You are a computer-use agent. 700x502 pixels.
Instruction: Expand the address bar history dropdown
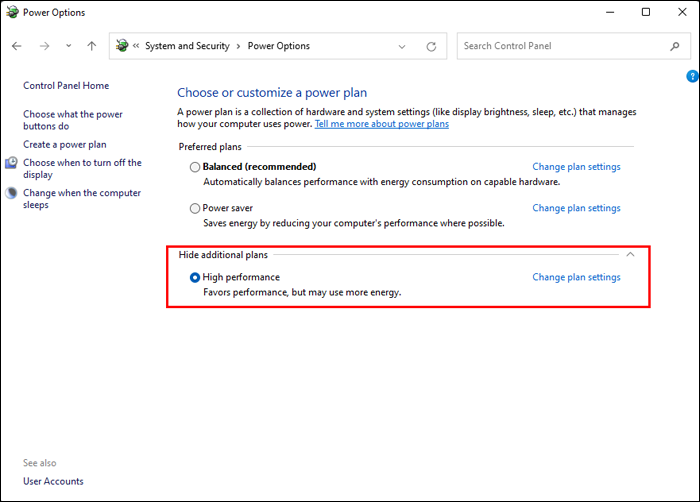coord(402,46)
